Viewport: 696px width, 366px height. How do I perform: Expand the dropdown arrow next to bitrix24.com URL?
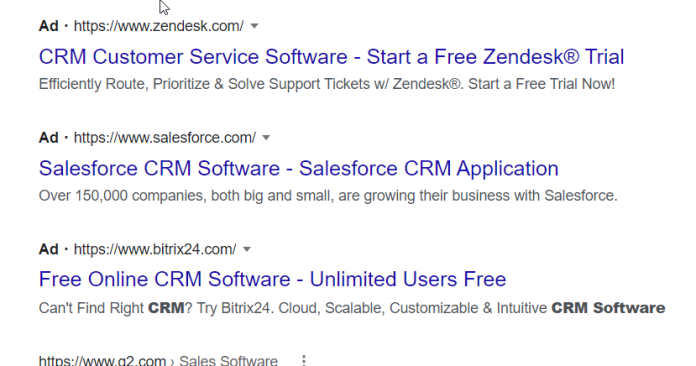tap(247, 249)
